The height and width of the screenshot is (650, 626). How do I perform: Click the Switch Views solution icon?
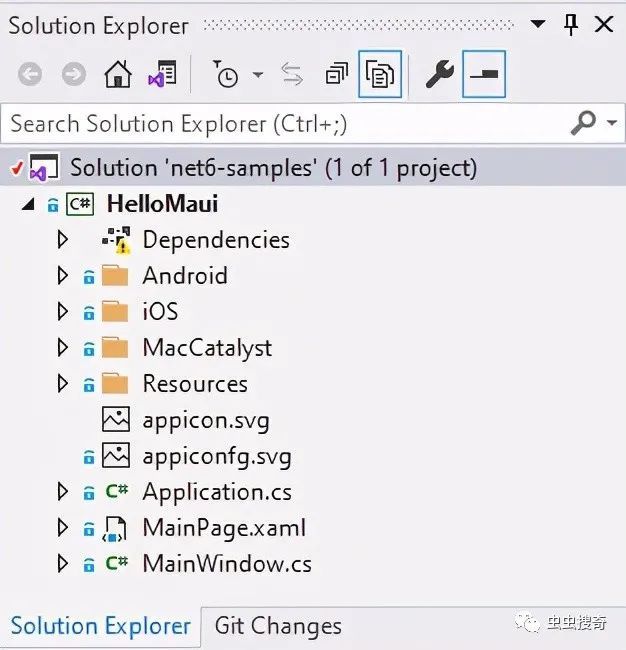click(x=162, y=74)
